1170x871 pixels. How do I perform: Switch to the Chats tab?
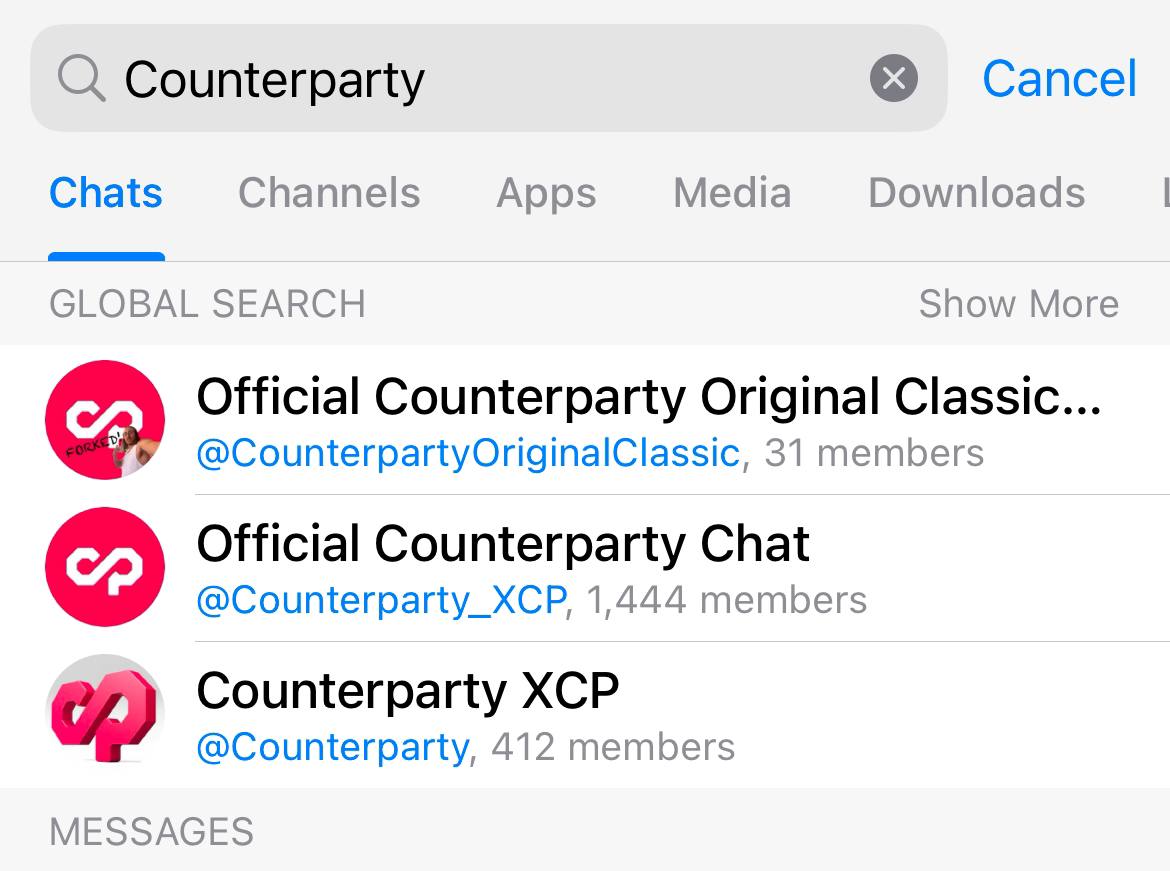(106, 193)
